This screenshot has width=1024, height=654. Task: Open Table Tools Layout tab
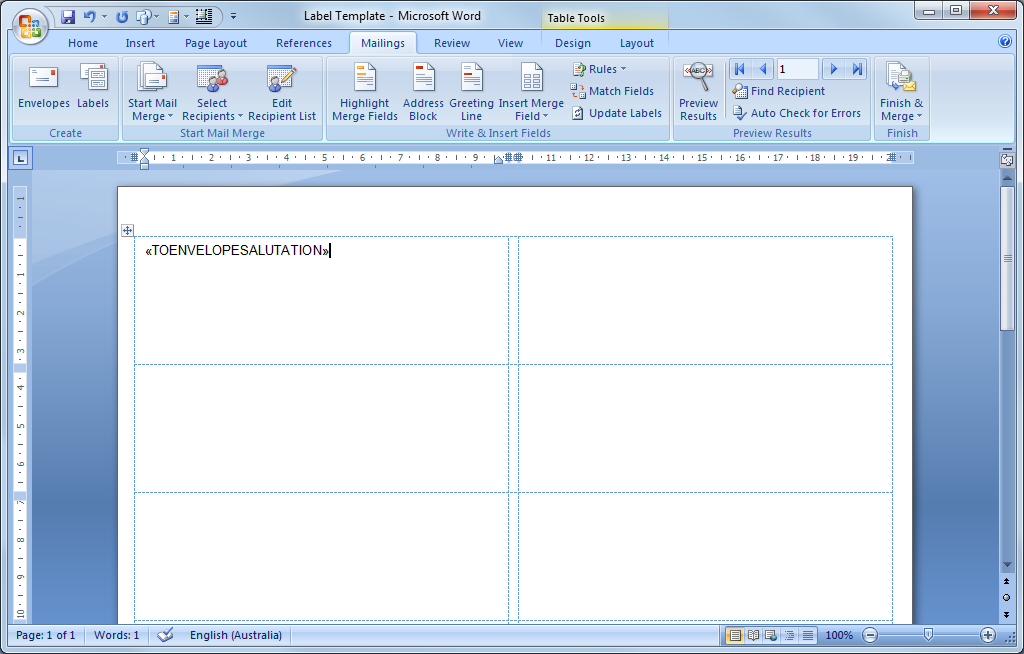point(637,43)
